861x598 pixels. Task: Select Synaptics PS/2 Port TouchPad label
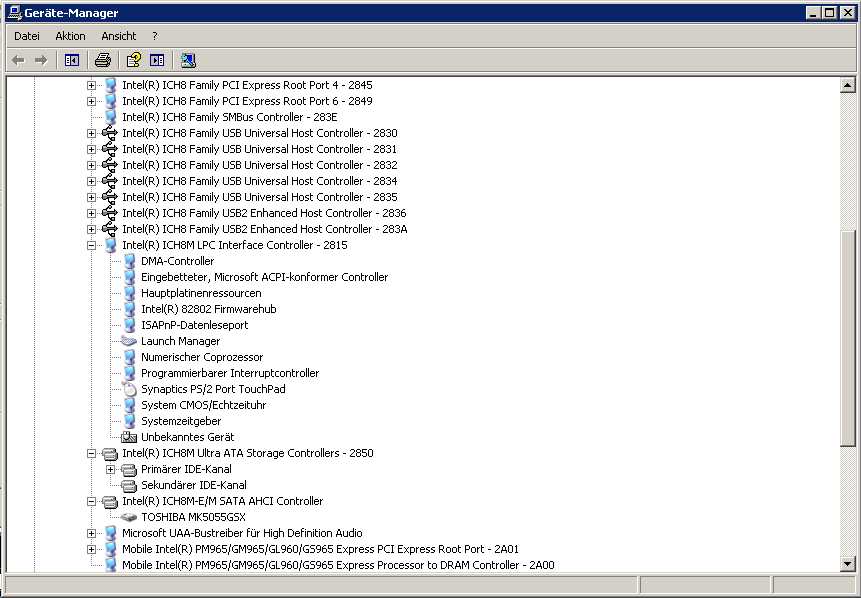pos(213,389)
